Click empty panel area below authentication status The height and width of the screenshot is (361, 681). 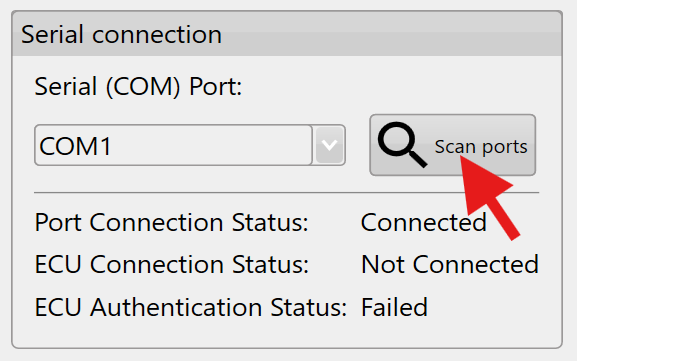point(287,334)
